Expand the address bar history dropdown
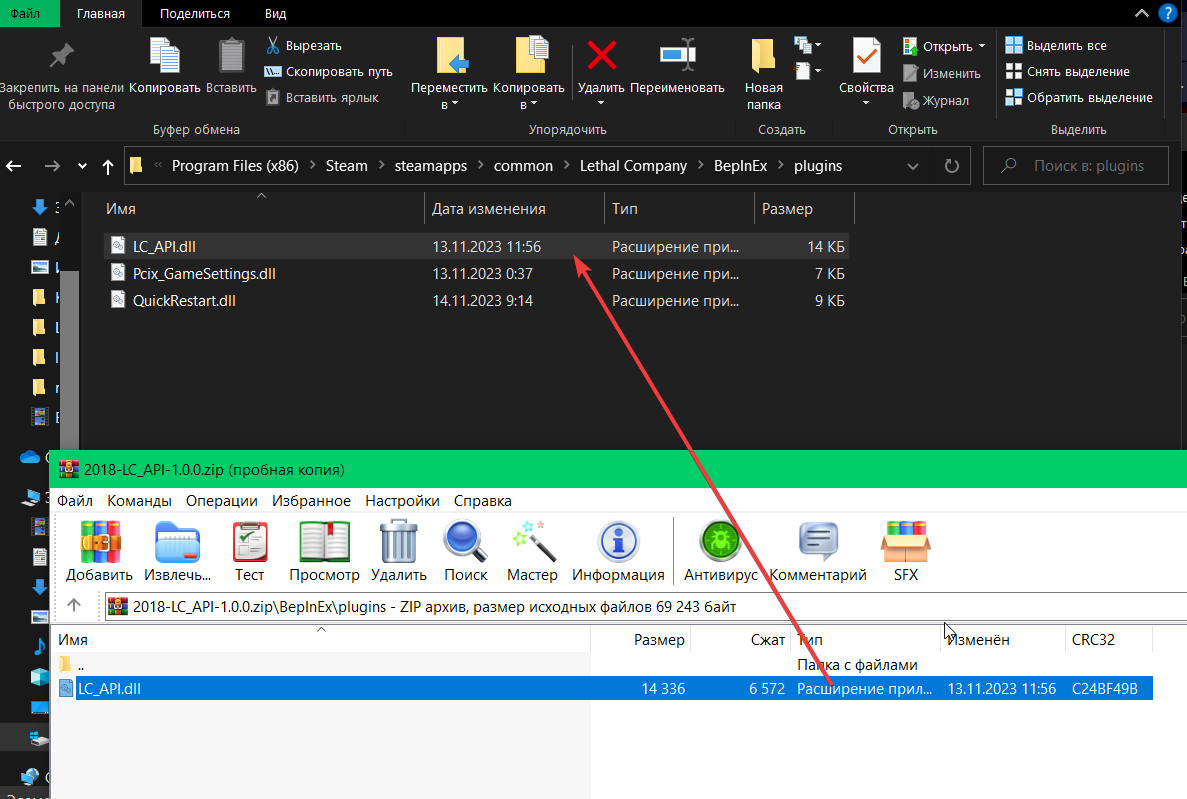Screen dimensions: 1187x799 [913, 166]
